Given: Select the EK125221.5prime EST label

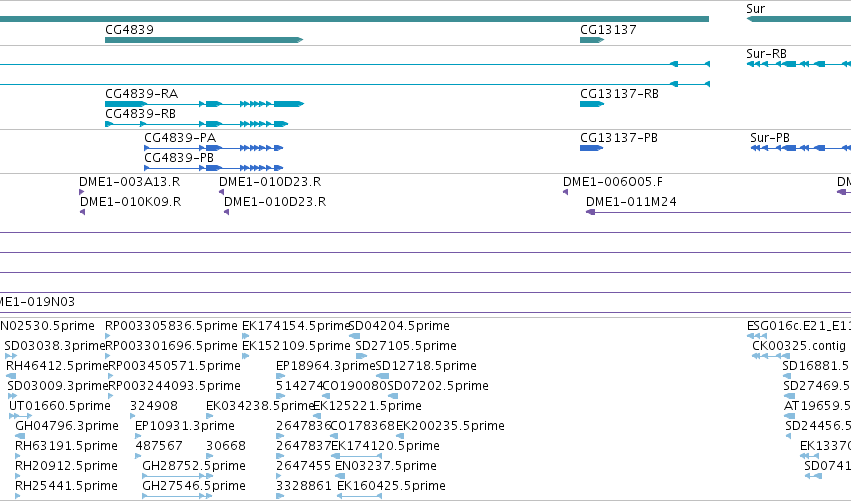Looking at the screenshot, I should (x=367, y=406).
